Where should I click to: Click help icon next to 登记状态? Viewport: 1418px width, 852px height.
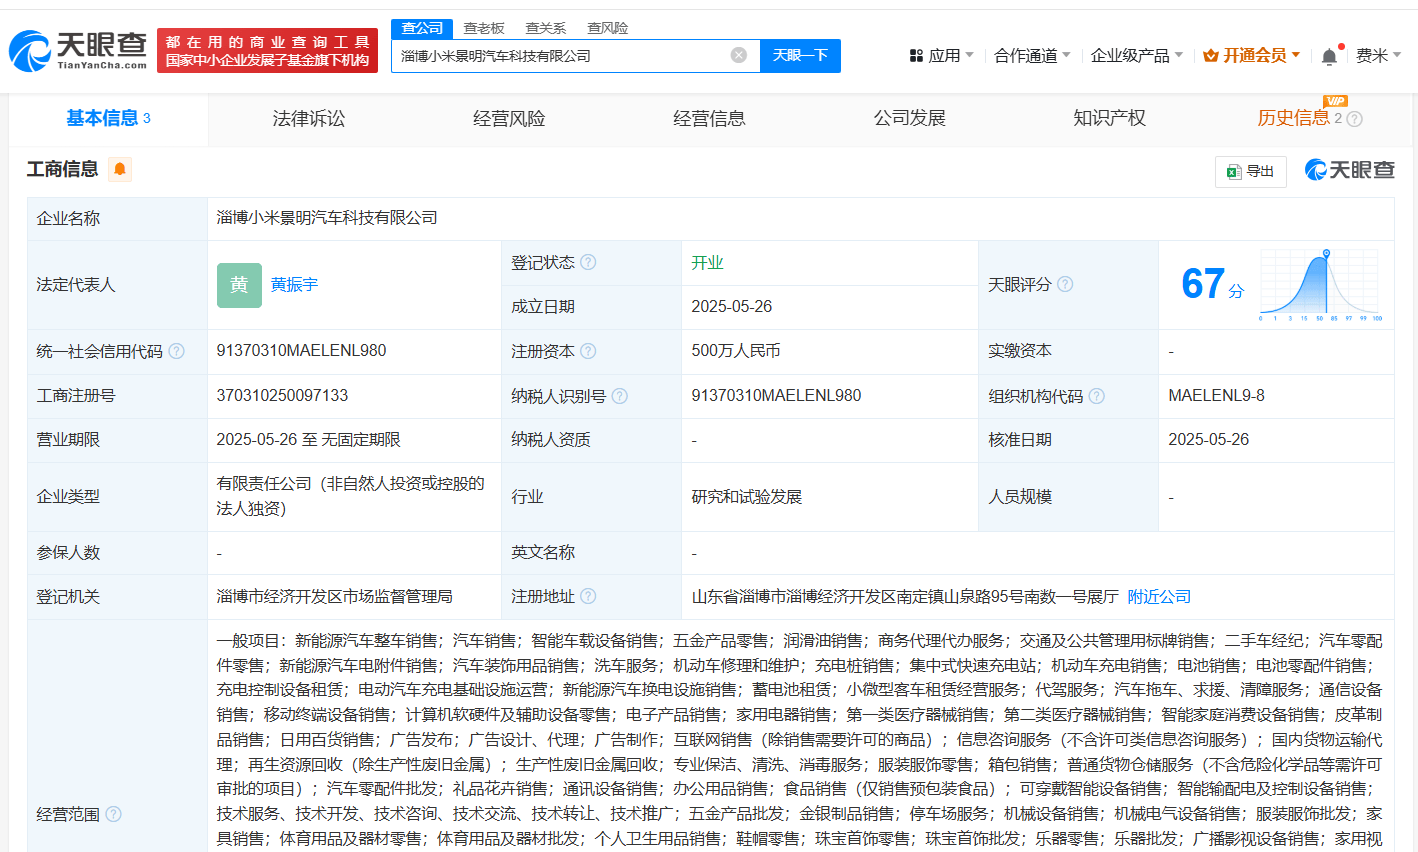click(x=588, y=262)
